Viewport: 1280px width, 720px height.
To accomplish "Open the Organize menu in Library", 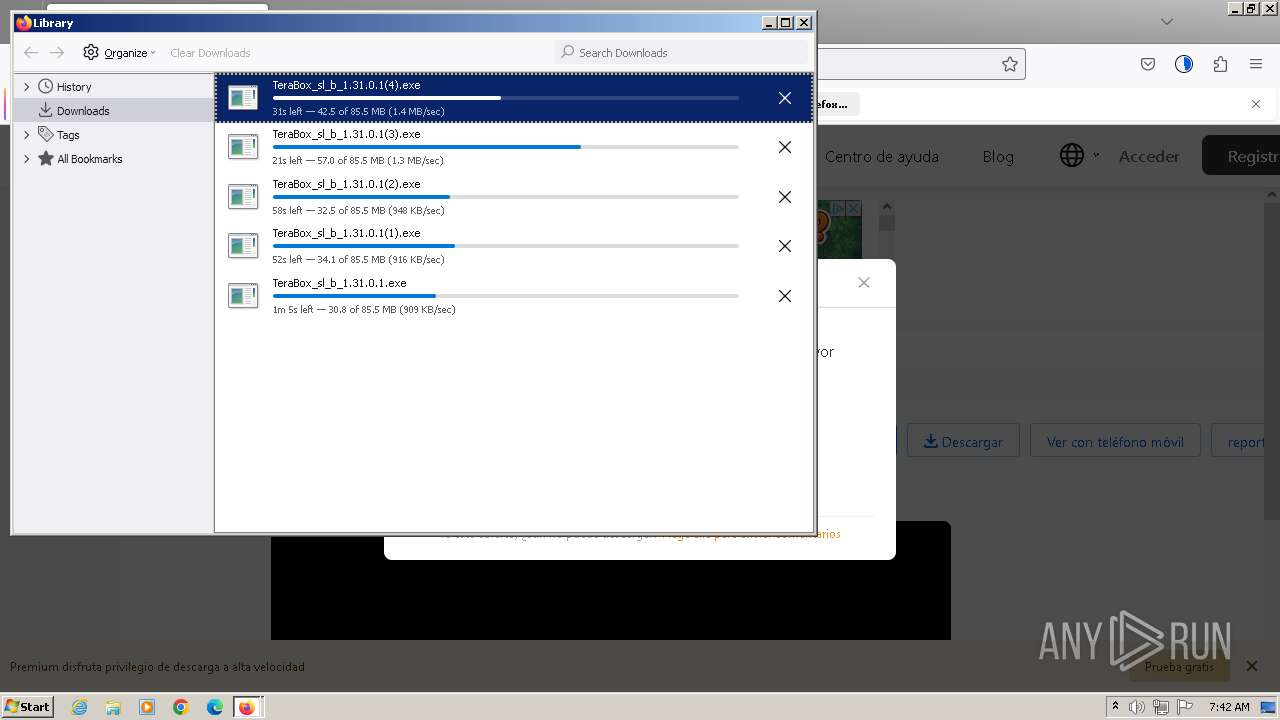I will [x=119, y=53].
